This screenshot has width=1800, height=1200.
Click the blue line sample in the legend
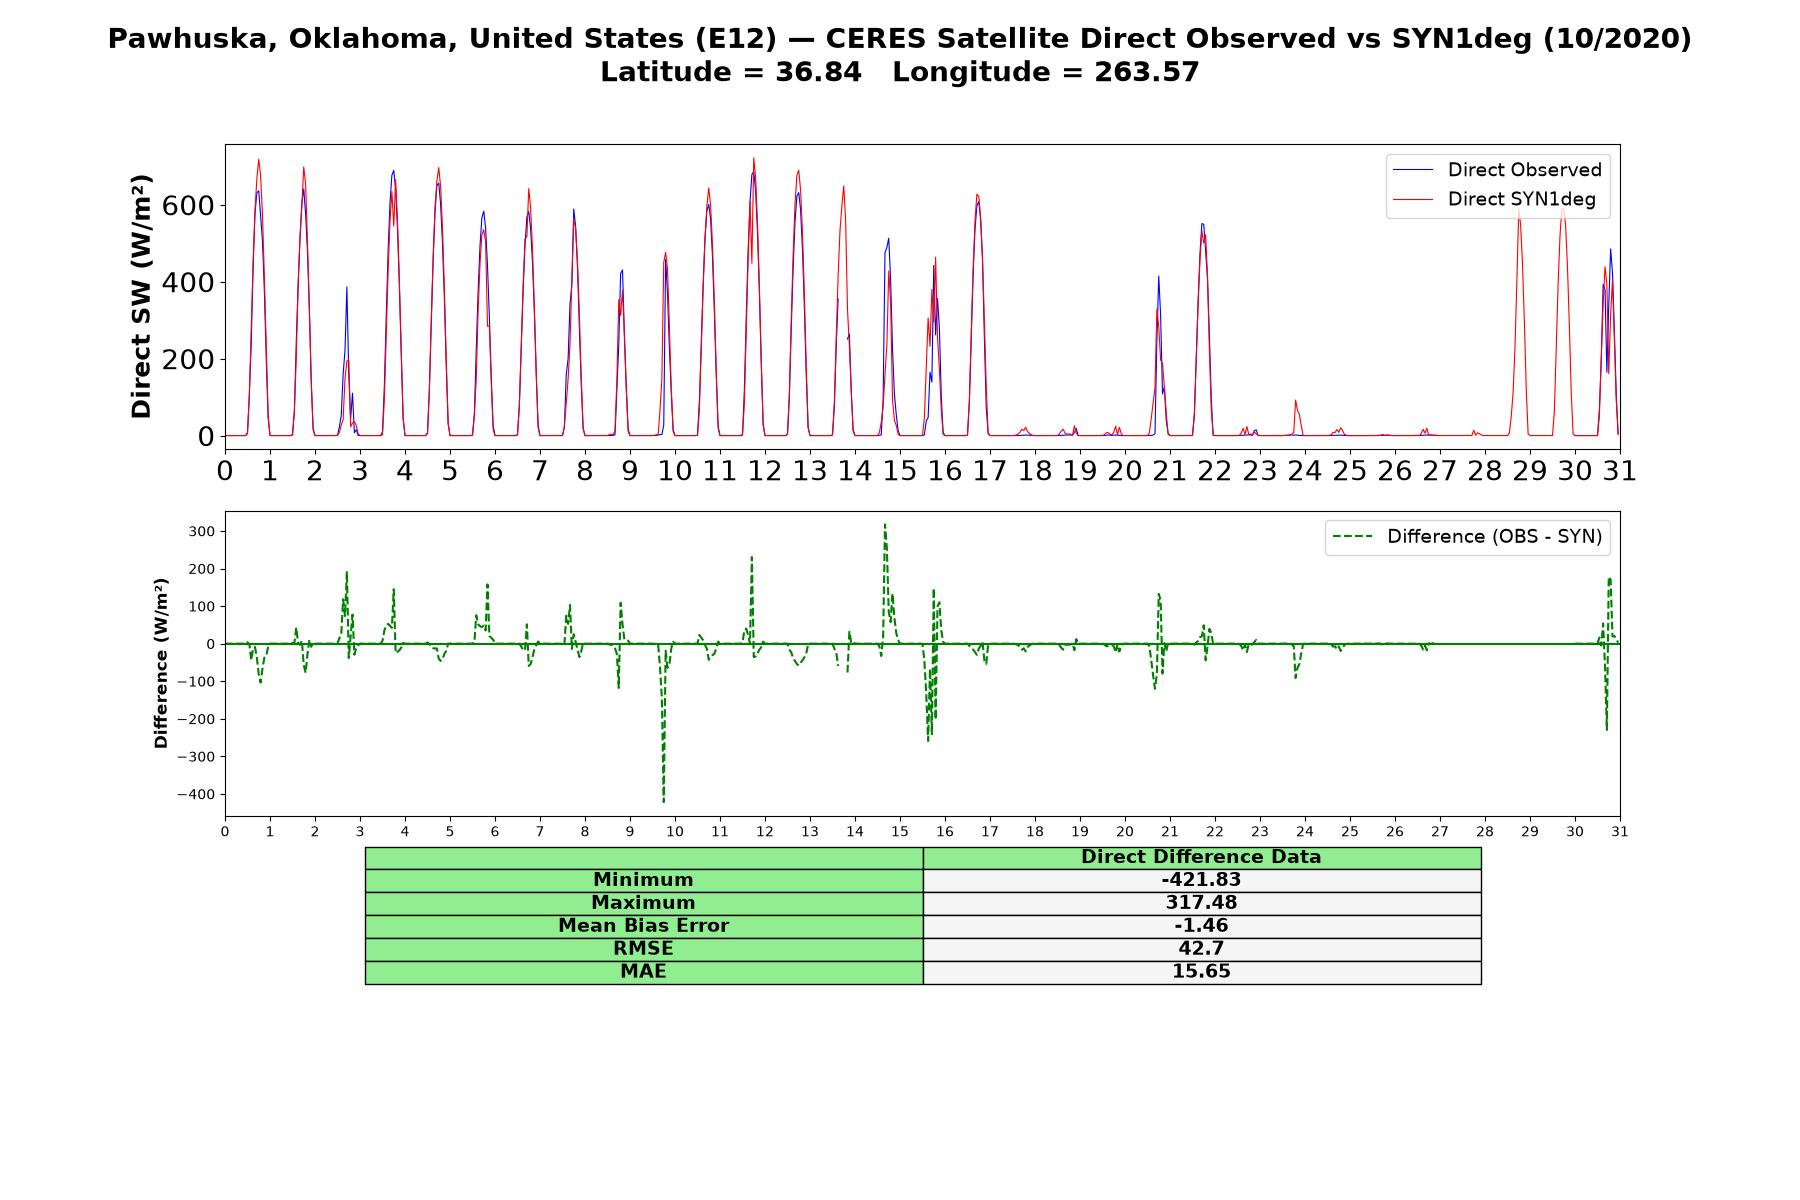tap(1413, 170)
